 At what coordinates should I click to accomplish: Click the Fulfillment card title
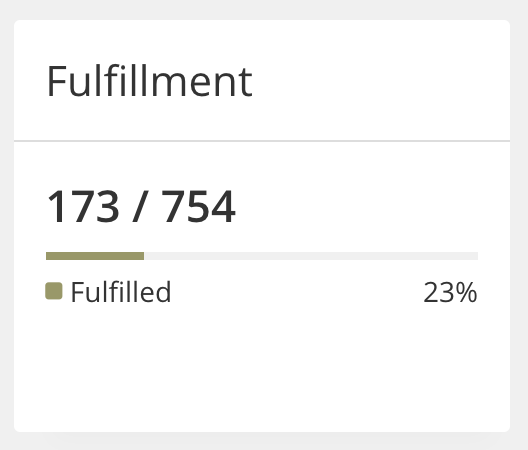coord(150,81)
